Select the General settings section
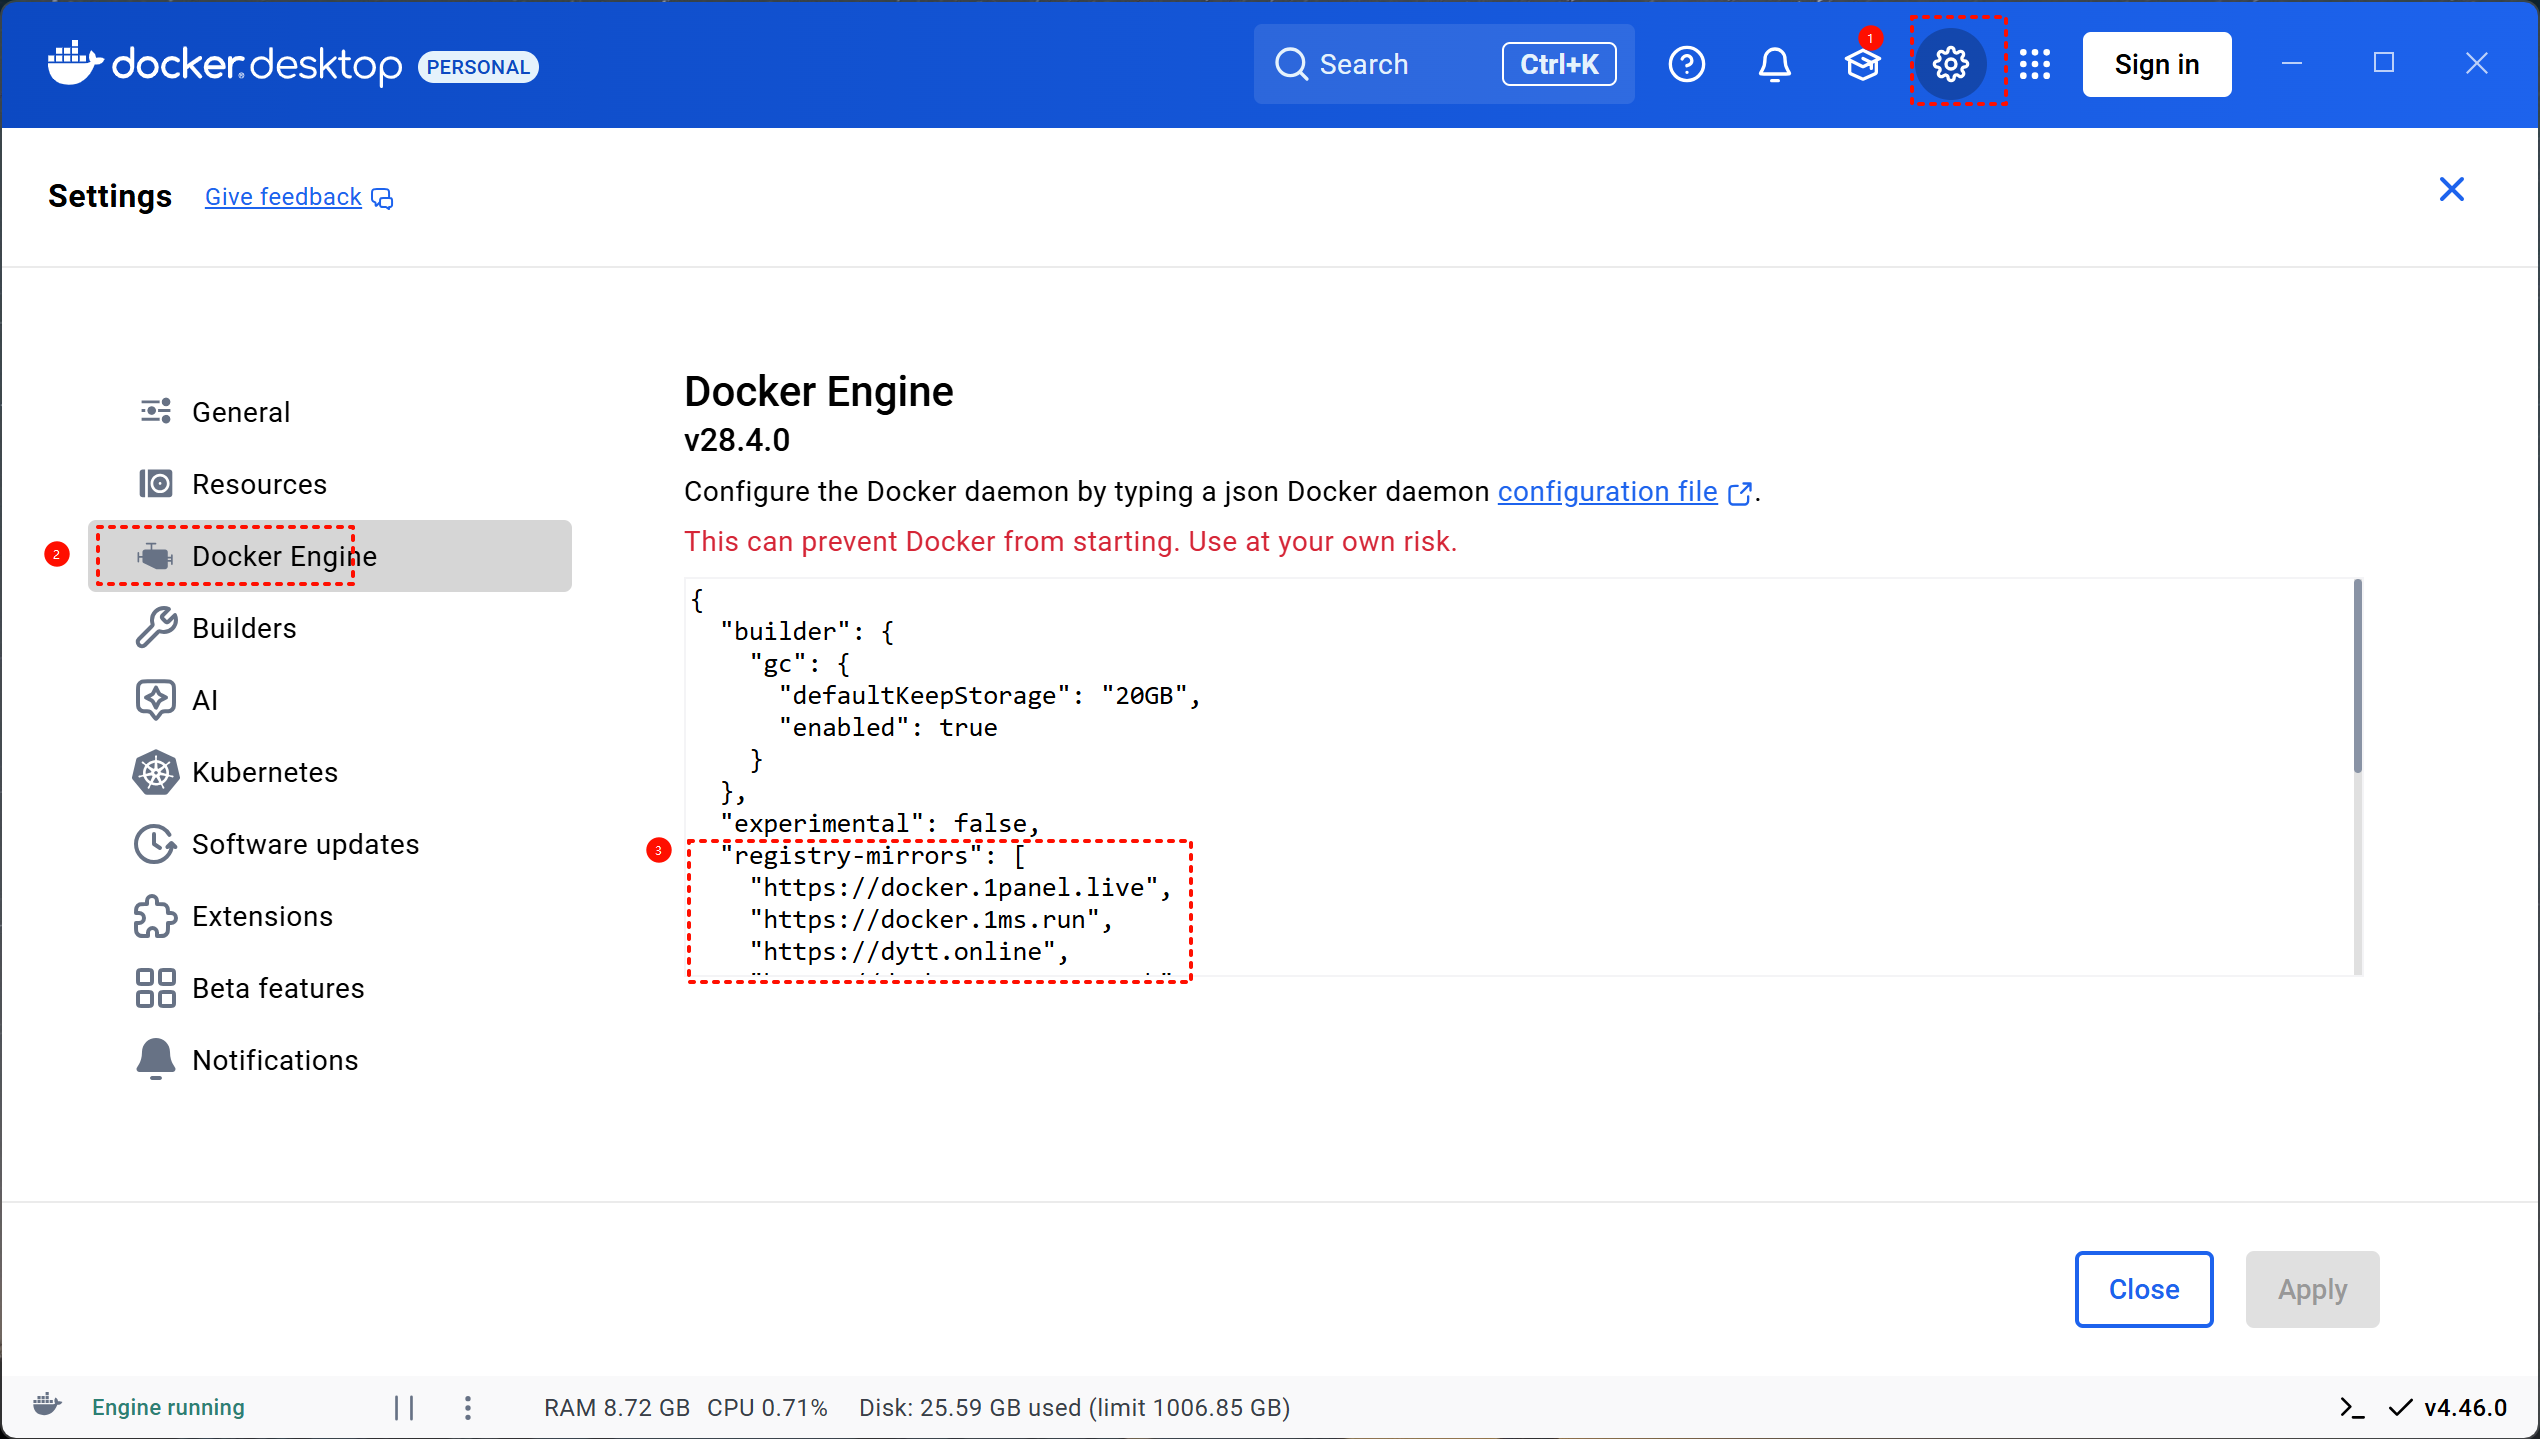 coord(240,412)
